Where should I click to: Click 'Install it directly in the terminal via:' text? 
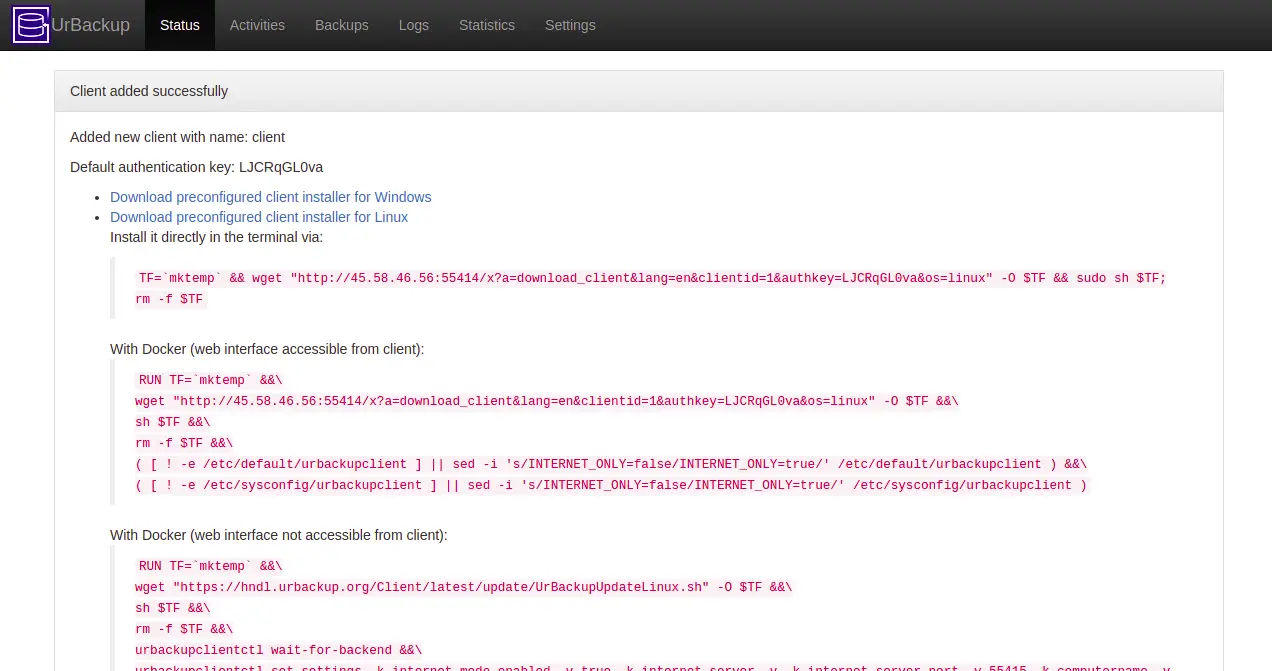coord(217,237)
